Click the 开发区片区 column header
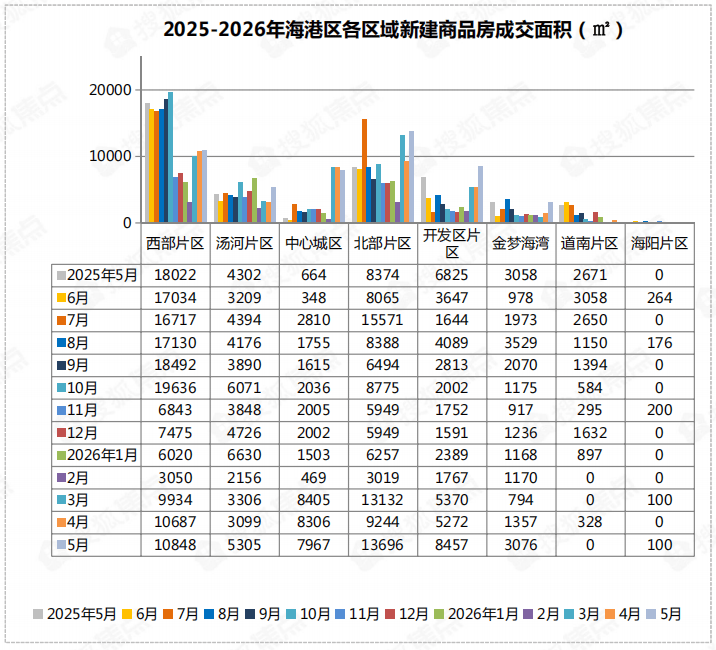Image resolution: width=716 pixels, height=650 pixels. [x=452, y=243]
